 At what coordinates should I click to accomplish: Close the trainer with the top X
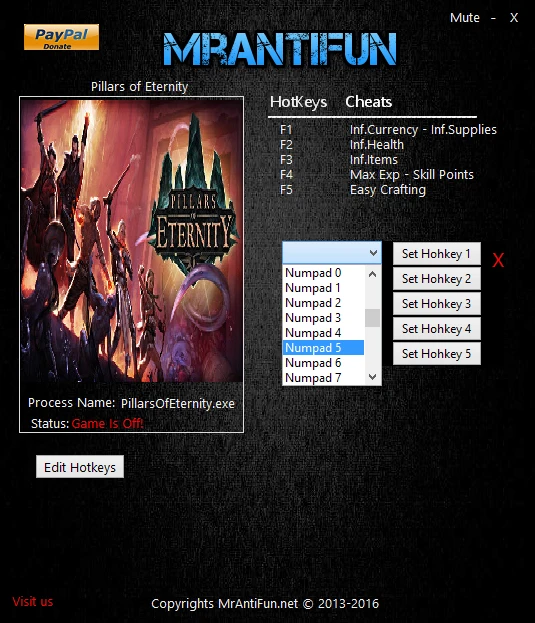click(514, 18)
